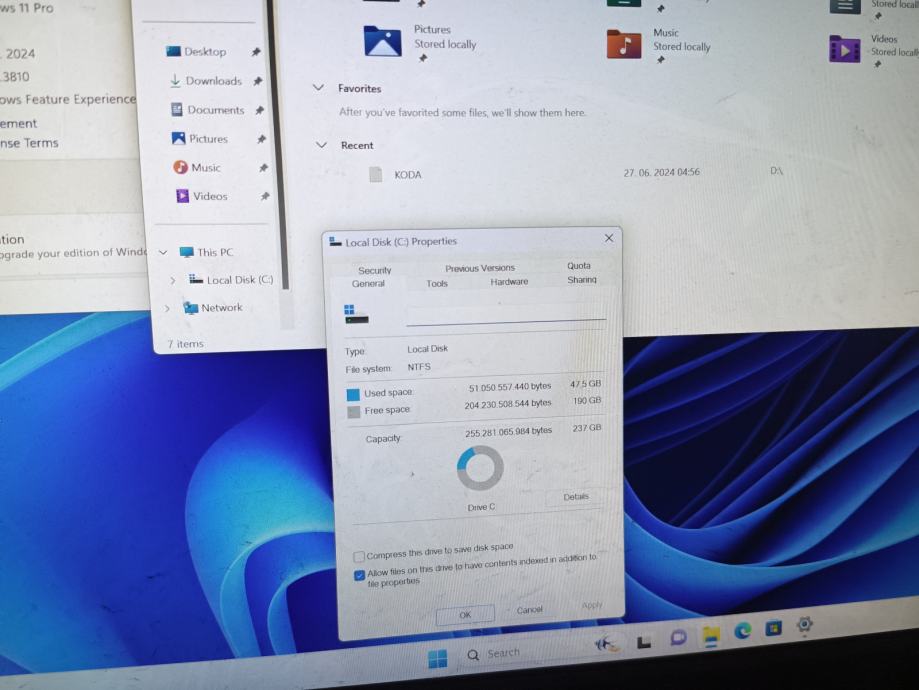This screenshot has height=690, width=919.
Task: Open the Desktop folder in the sidebar
Action: 204,52
